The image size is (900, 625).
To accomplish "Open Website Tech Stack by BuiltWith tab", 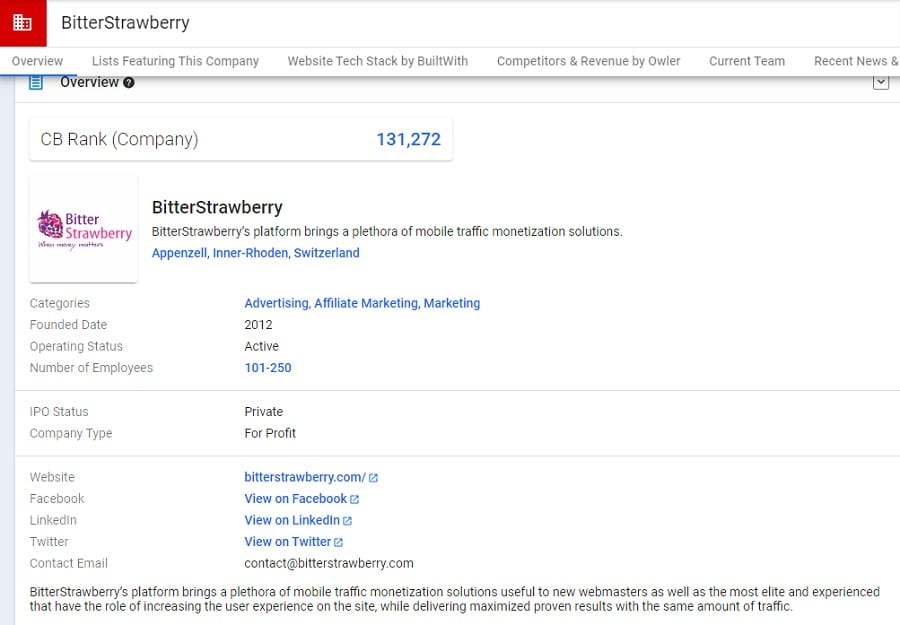I will tap(378, 61).
